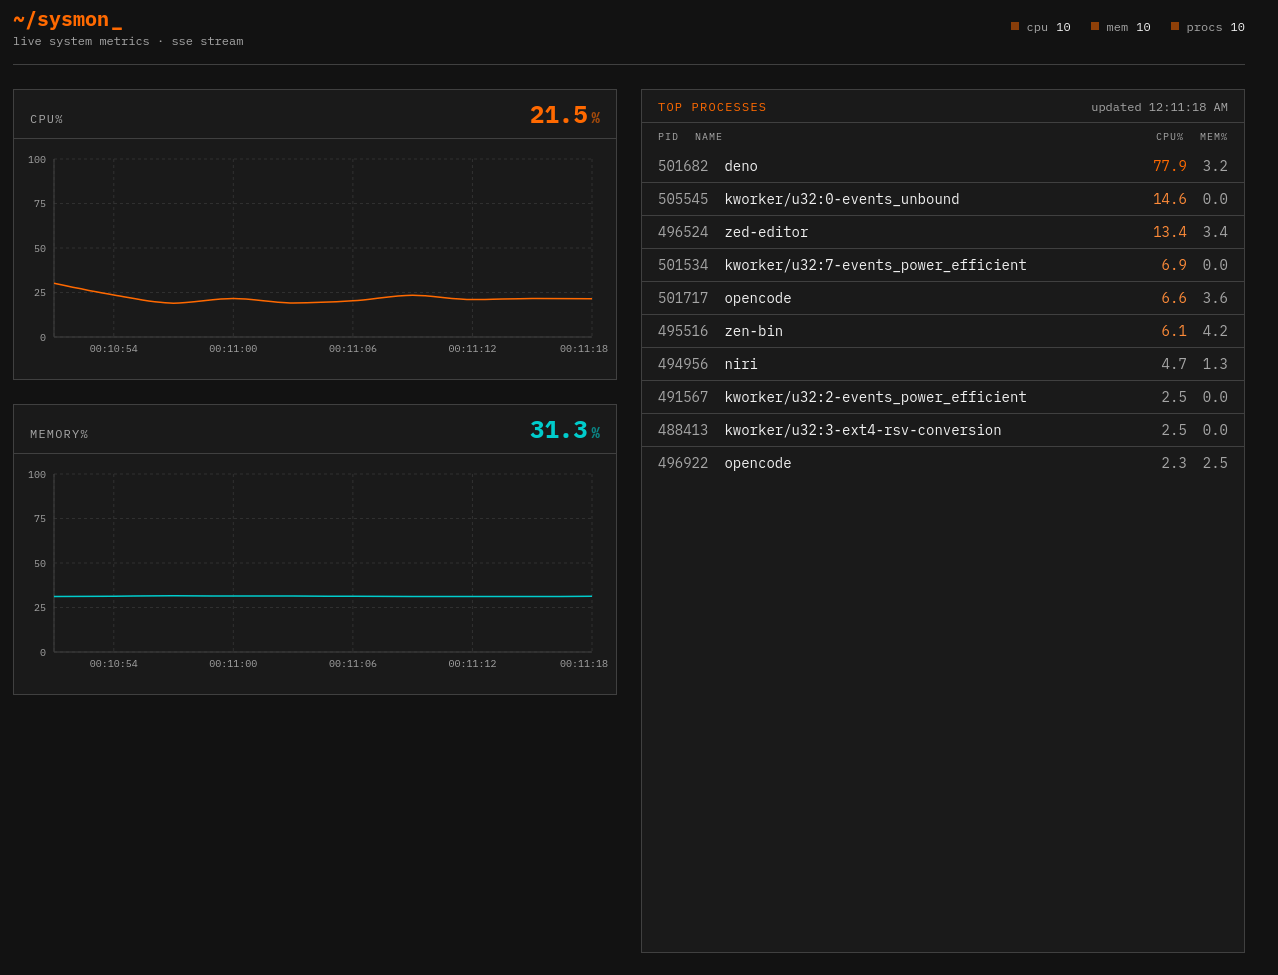
Task: Click 'live system metrics · sse stream' subtitle
Action: pos(128,42)
